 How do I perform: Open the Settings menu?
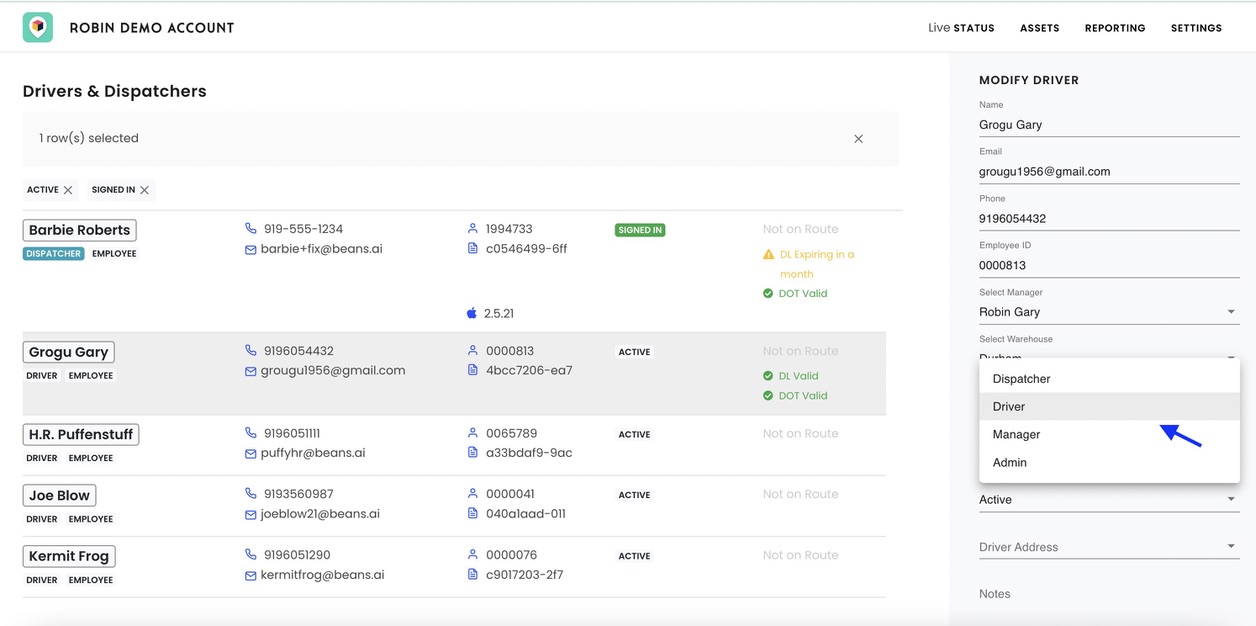pyautogui.click(x=1196, y=28)
